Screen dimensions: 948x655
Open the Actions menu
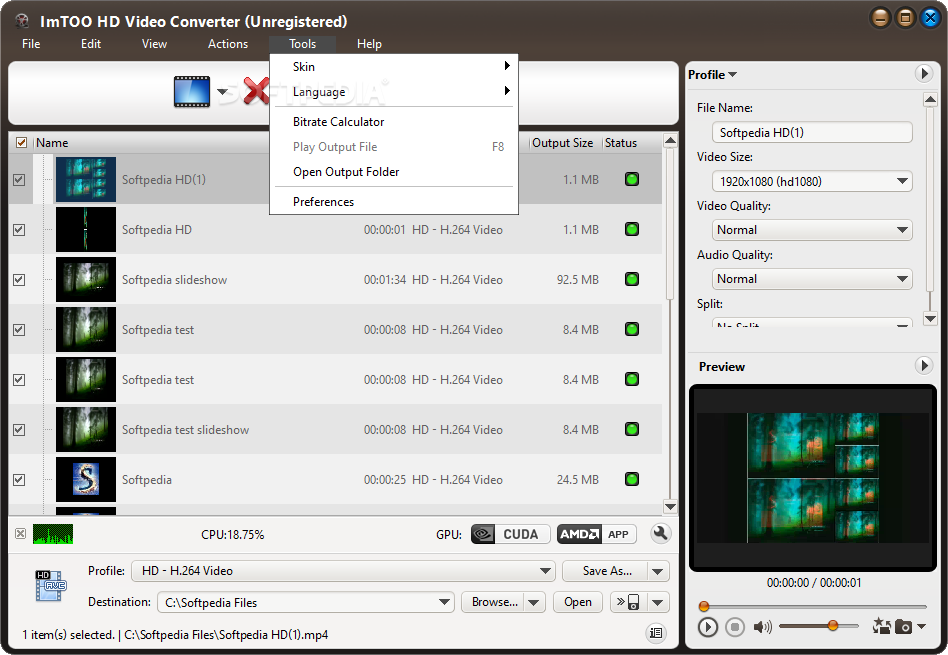[228, 44]
